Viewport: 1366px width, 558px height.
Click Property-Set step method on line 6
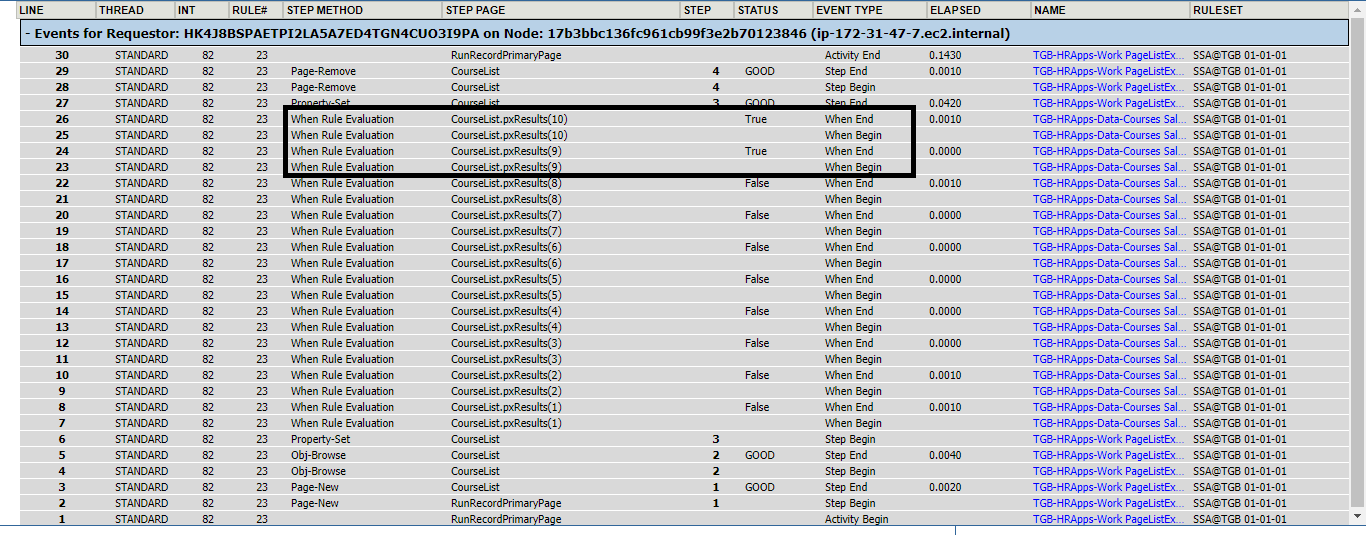(x=320, y=439)
